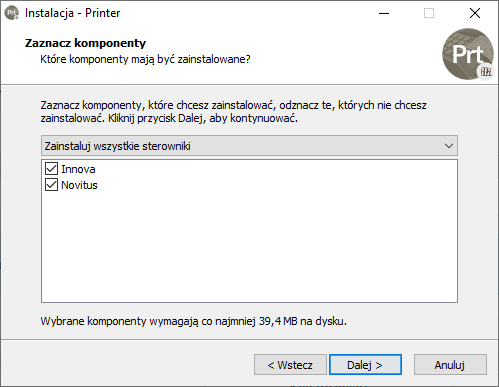
Task: Close the installer with the X icon
Action: click(x=475, y=13)
